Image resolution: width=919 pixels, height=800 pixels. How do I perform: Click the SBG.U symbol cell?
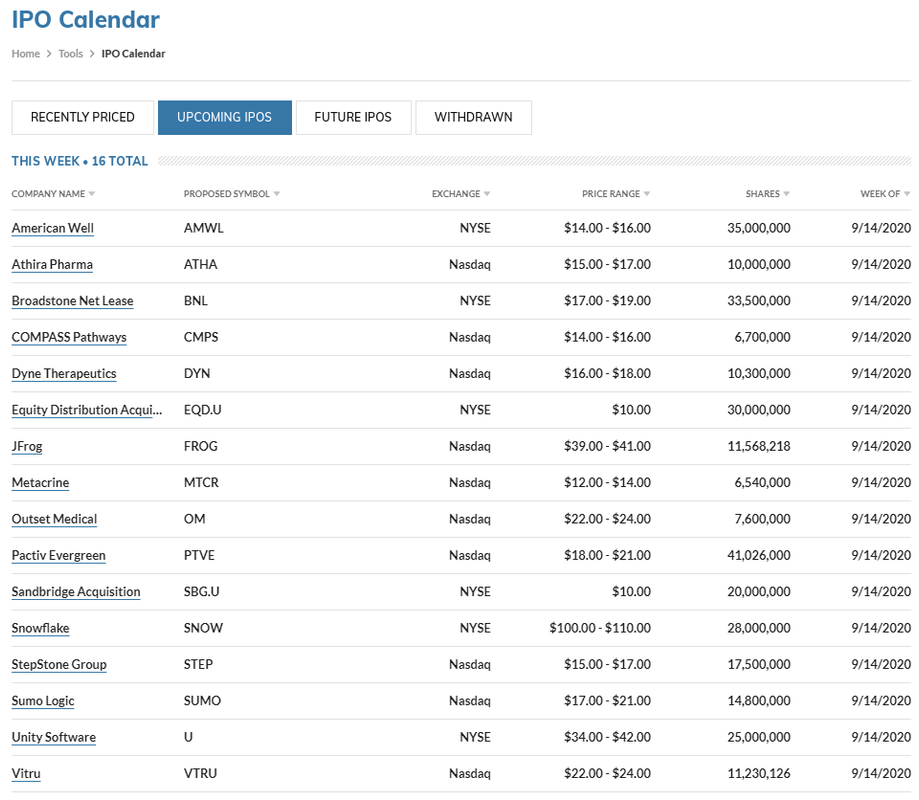tap(202, 592)
